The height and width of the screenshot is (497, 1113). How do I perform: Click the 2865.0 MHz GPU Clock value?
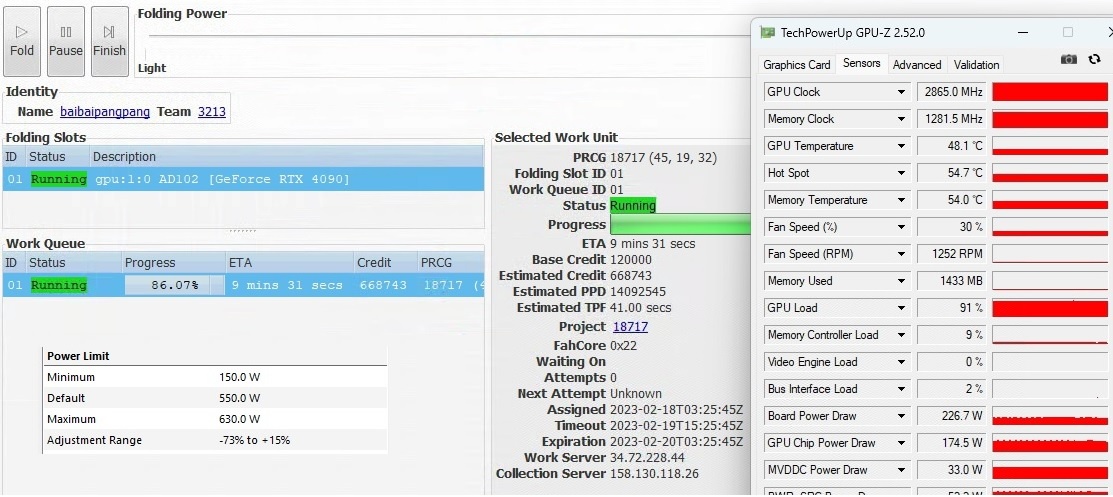(951, 92)
